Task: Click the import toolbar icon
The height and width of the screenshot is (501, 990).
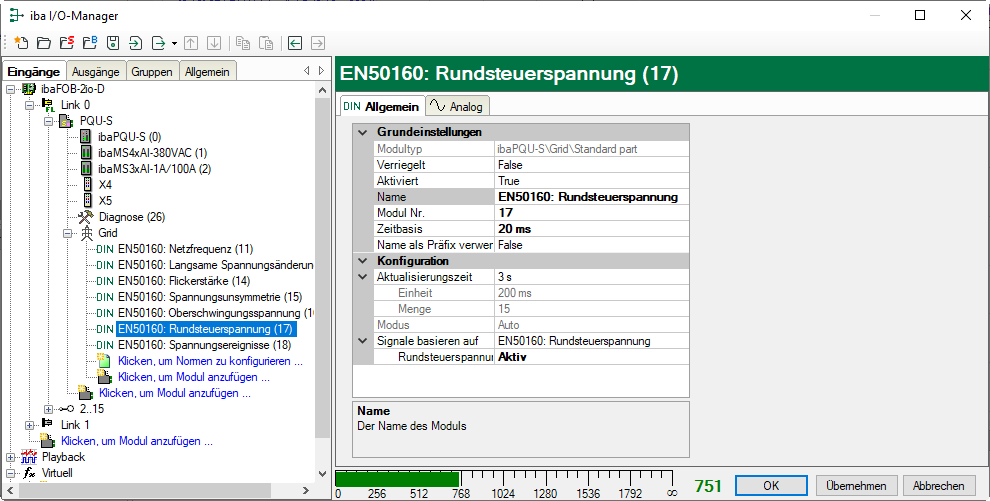Action: click(135, 43)
